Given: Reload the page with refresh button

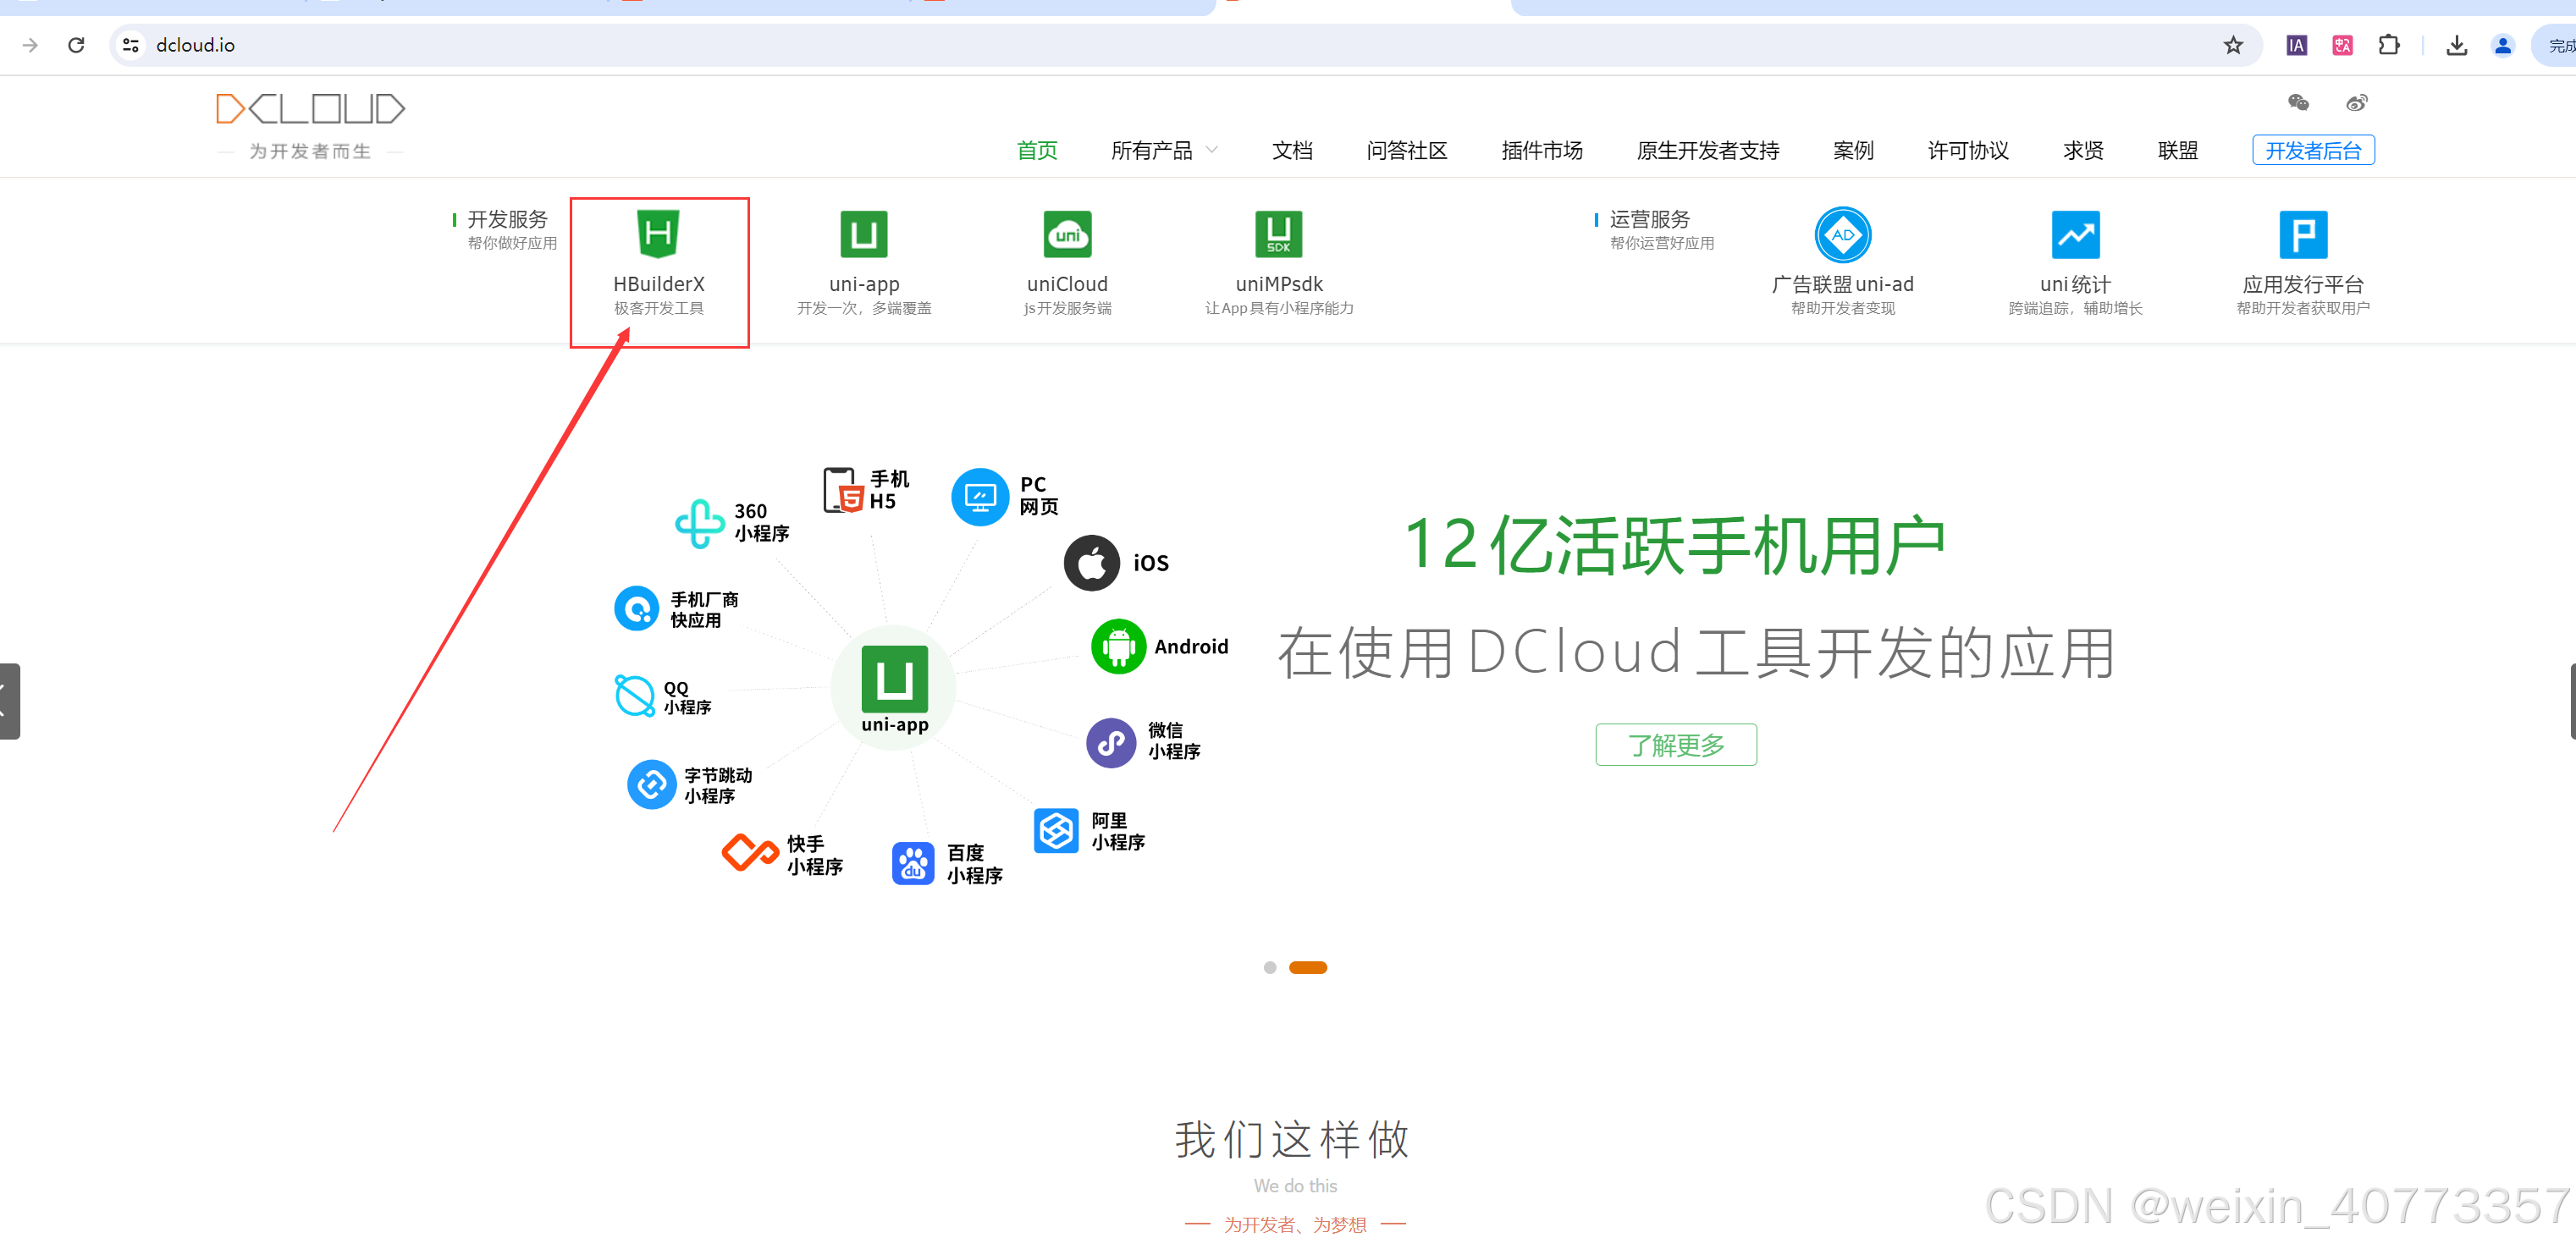Looking at the screenshot, I should 76,45.
